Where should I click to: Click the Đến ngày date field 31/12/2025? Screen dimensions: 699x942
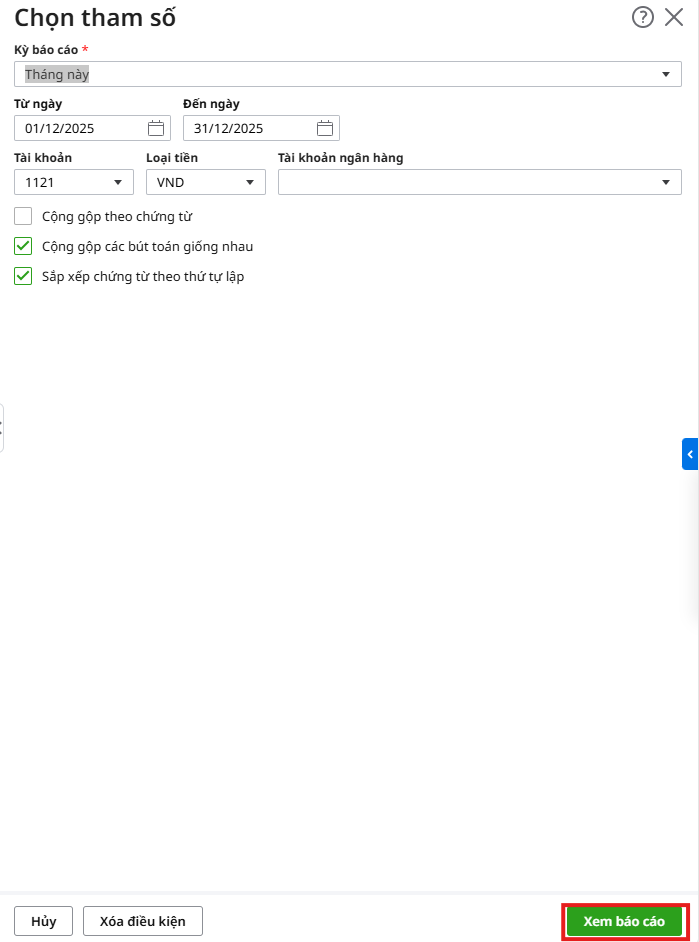tap(250, 128)
